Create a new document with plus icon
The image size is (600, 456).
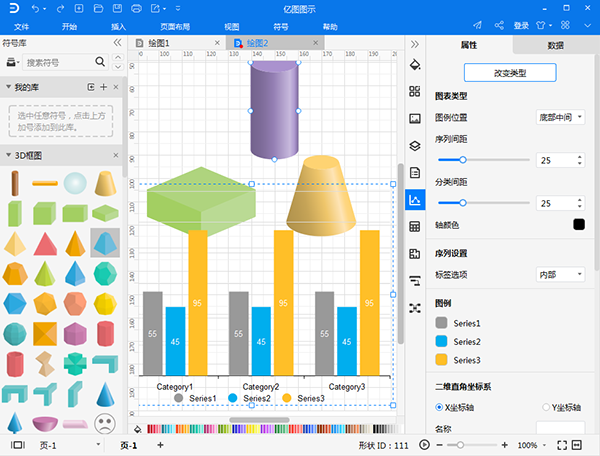coord(79,8)
